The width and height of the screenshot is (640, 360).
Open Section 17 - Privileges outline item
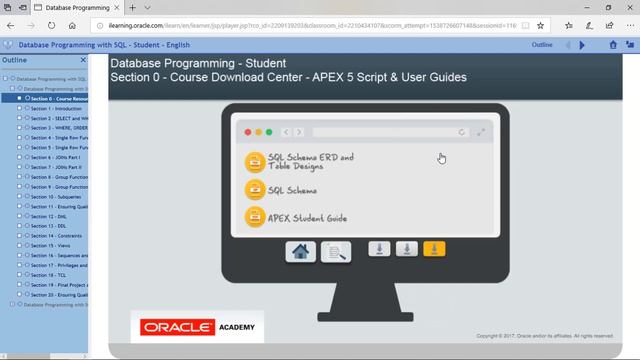pos(59,265)
